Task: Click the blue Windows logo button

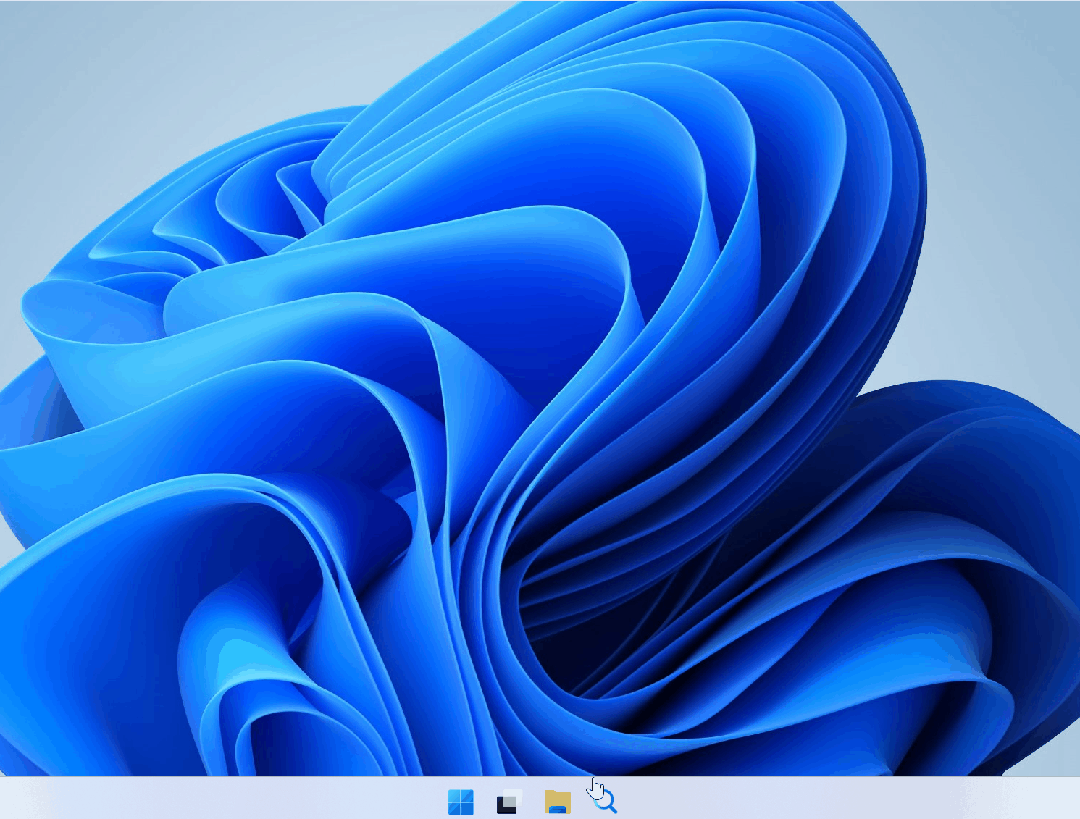Action: coord(461,801)
